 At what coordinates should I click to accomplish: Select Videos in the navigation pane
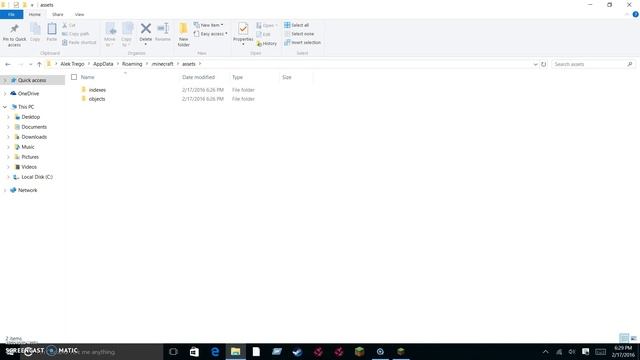[29, 167]
